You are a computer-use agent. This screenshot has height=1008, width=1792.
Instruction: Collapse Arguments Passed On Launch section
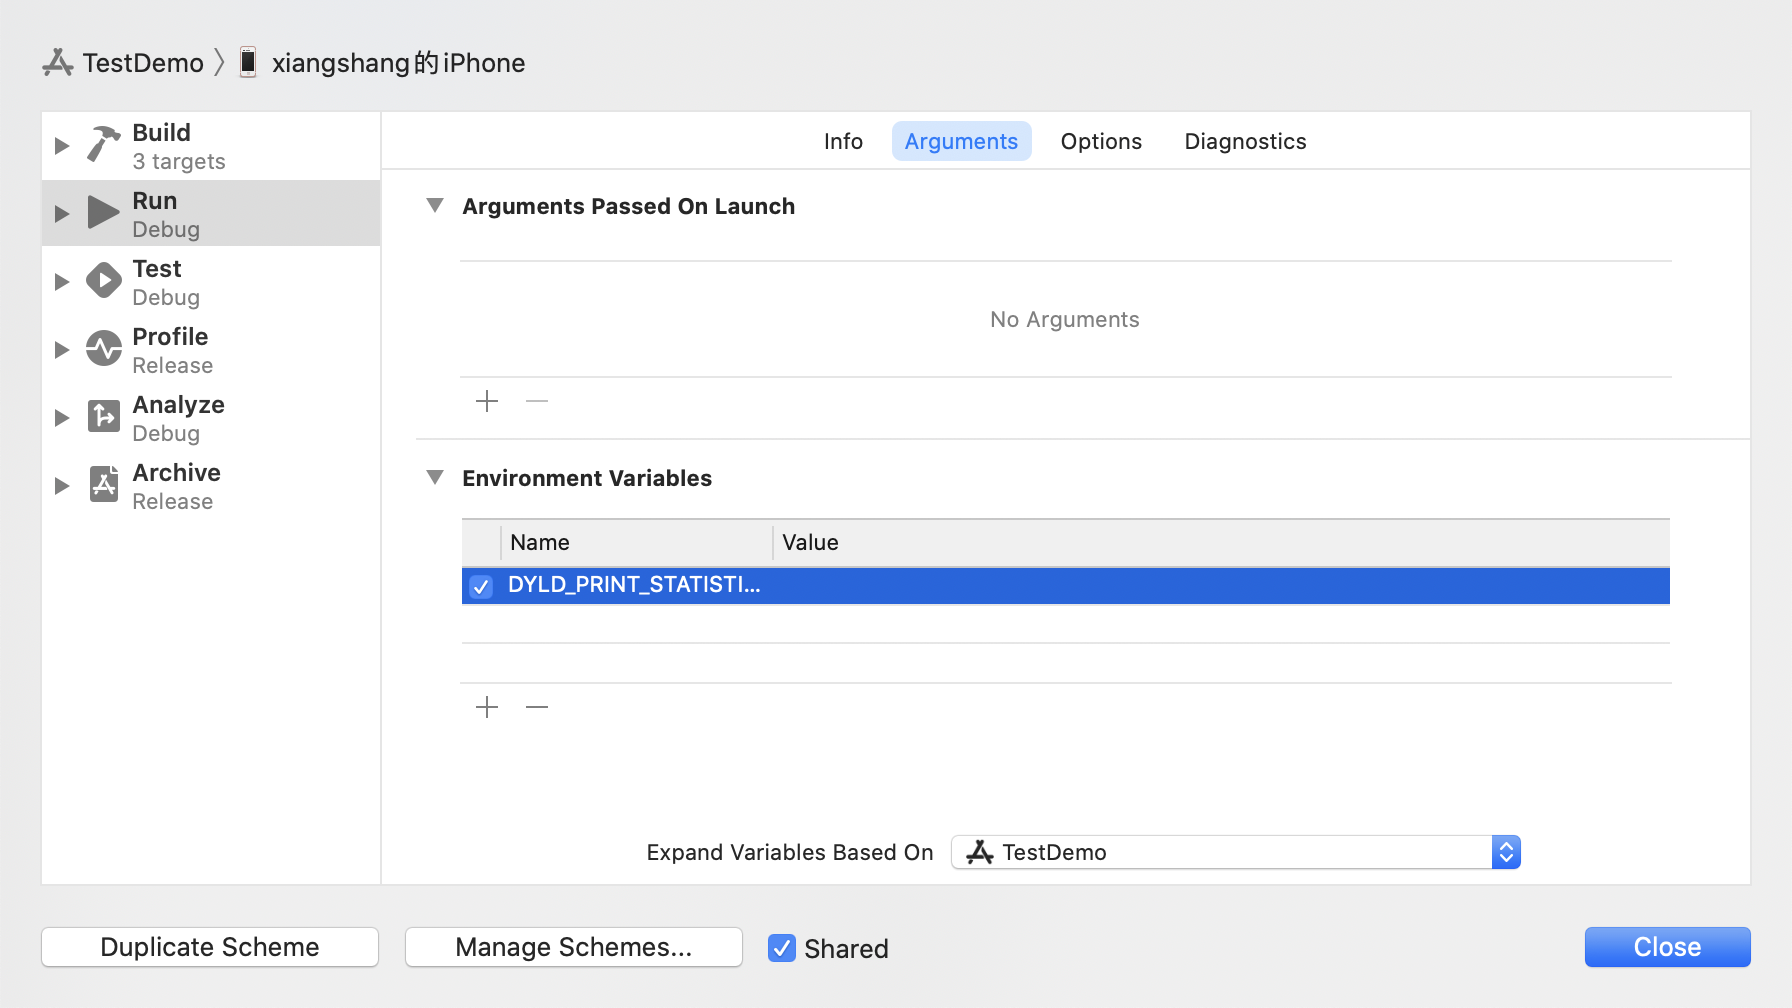(x=435, y=205)
